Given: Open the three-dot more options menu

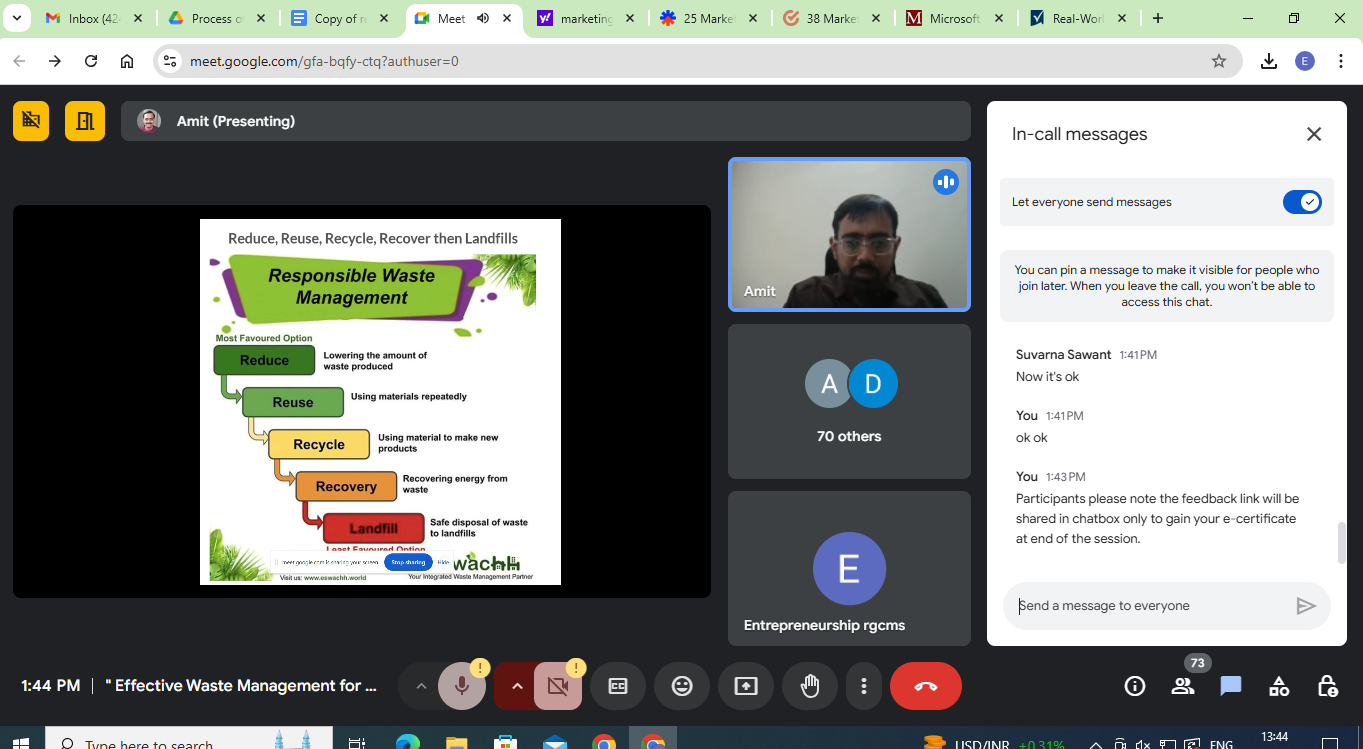Looking at the screenshot, I should pyautogui.click(x=863, y=686).
